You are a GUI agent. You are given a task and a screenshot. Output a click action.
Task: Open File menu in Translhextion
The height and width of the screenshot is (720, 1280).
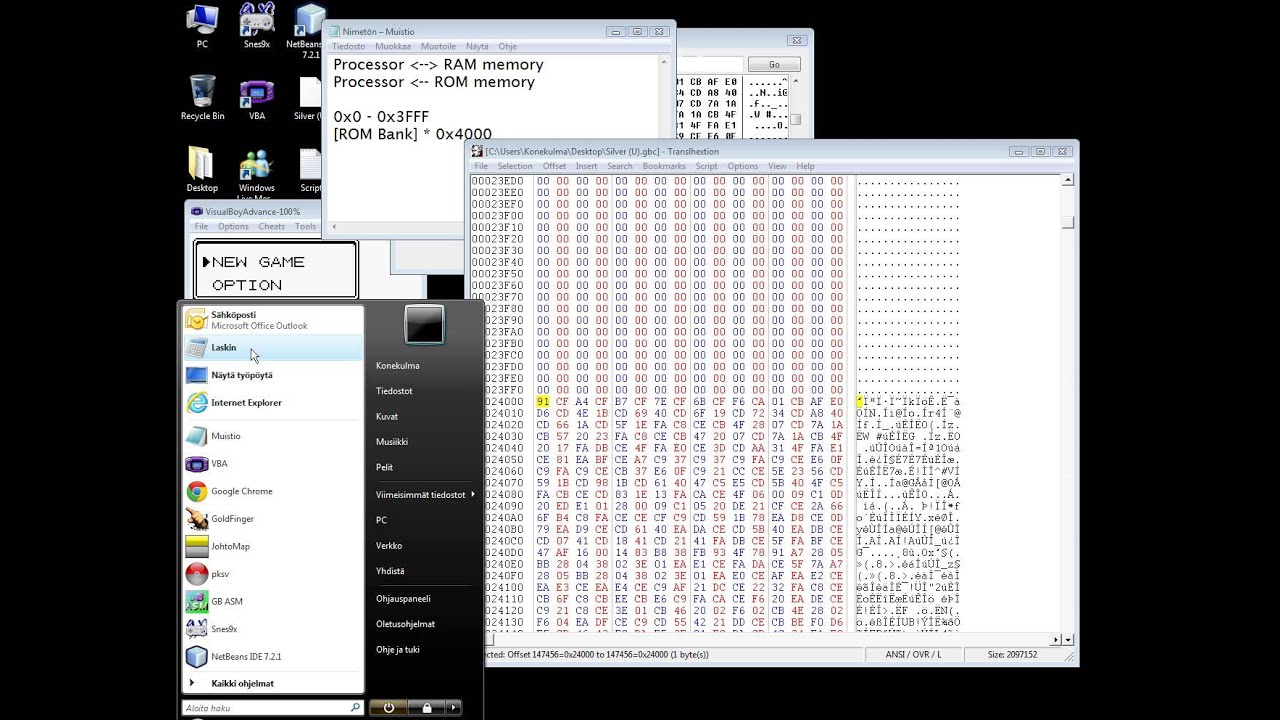(x=481, y=166)
